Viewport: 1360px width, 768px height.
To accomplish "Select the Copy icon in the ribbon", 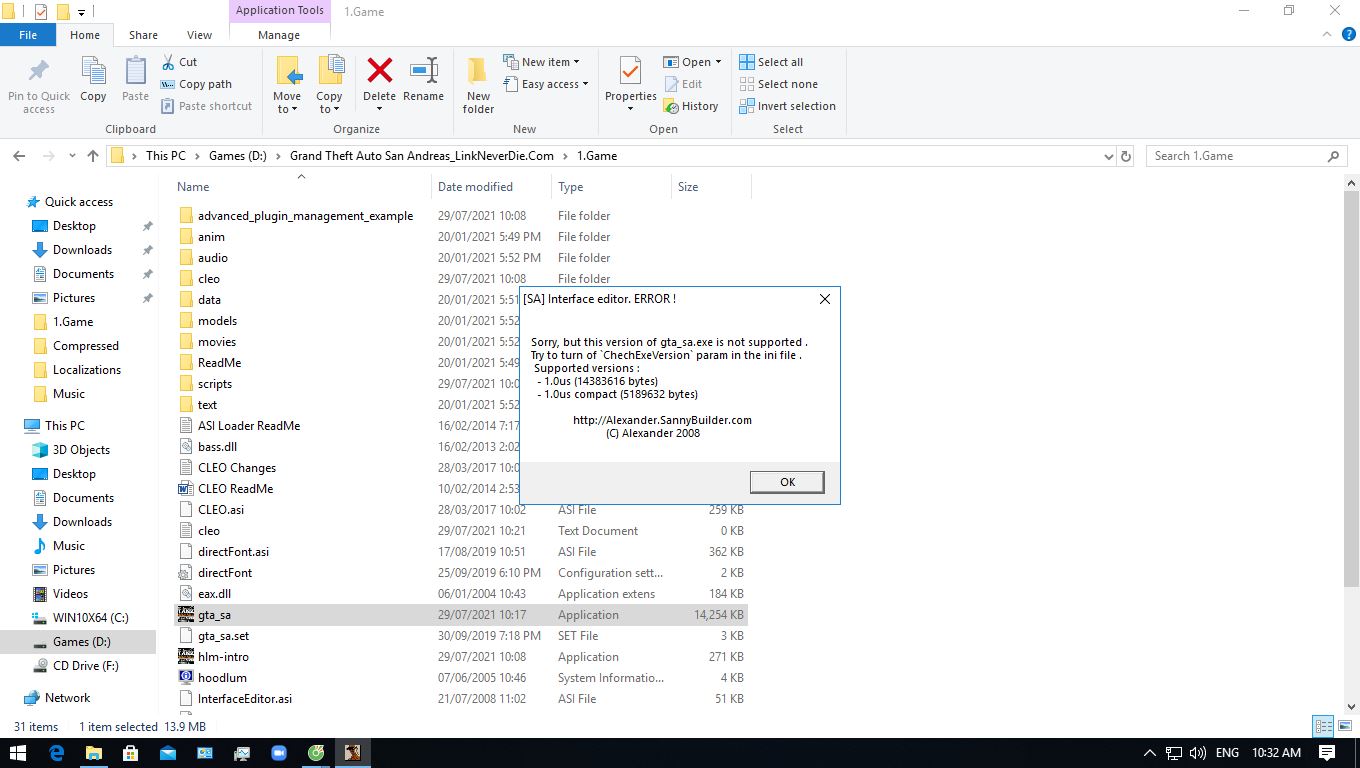I will coord(93,78).
